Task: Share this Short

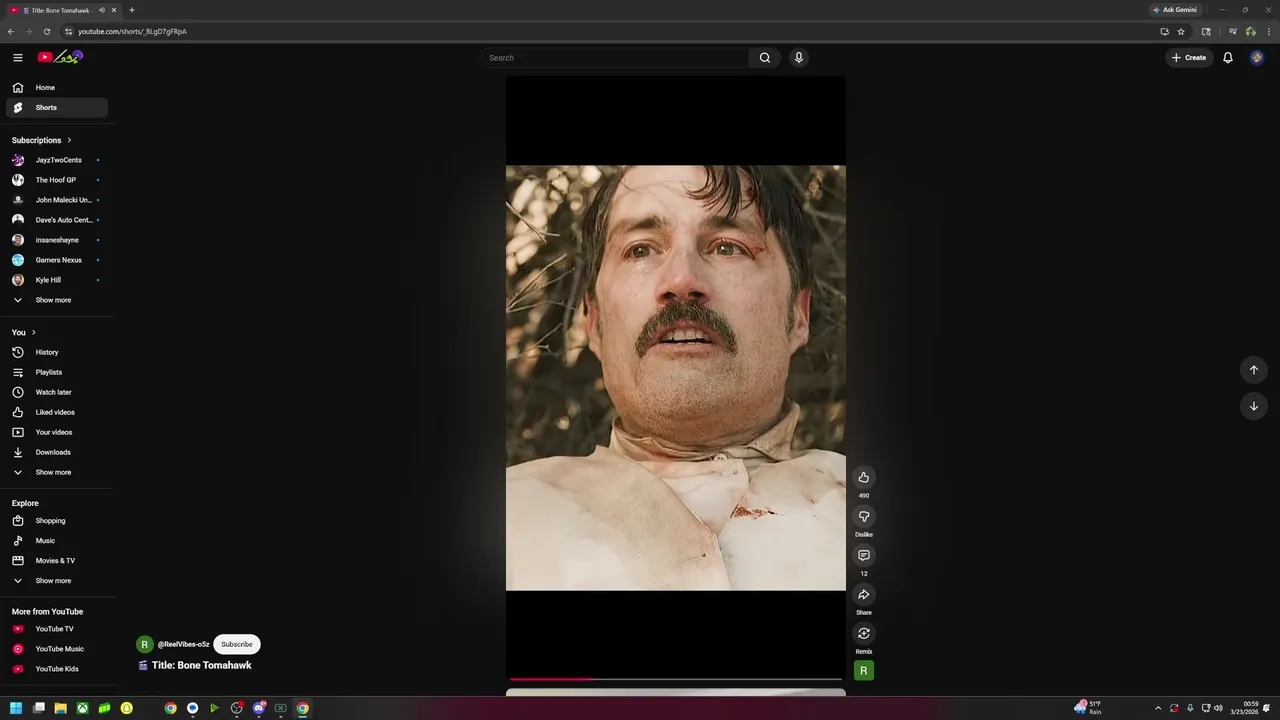Action: 864,594
